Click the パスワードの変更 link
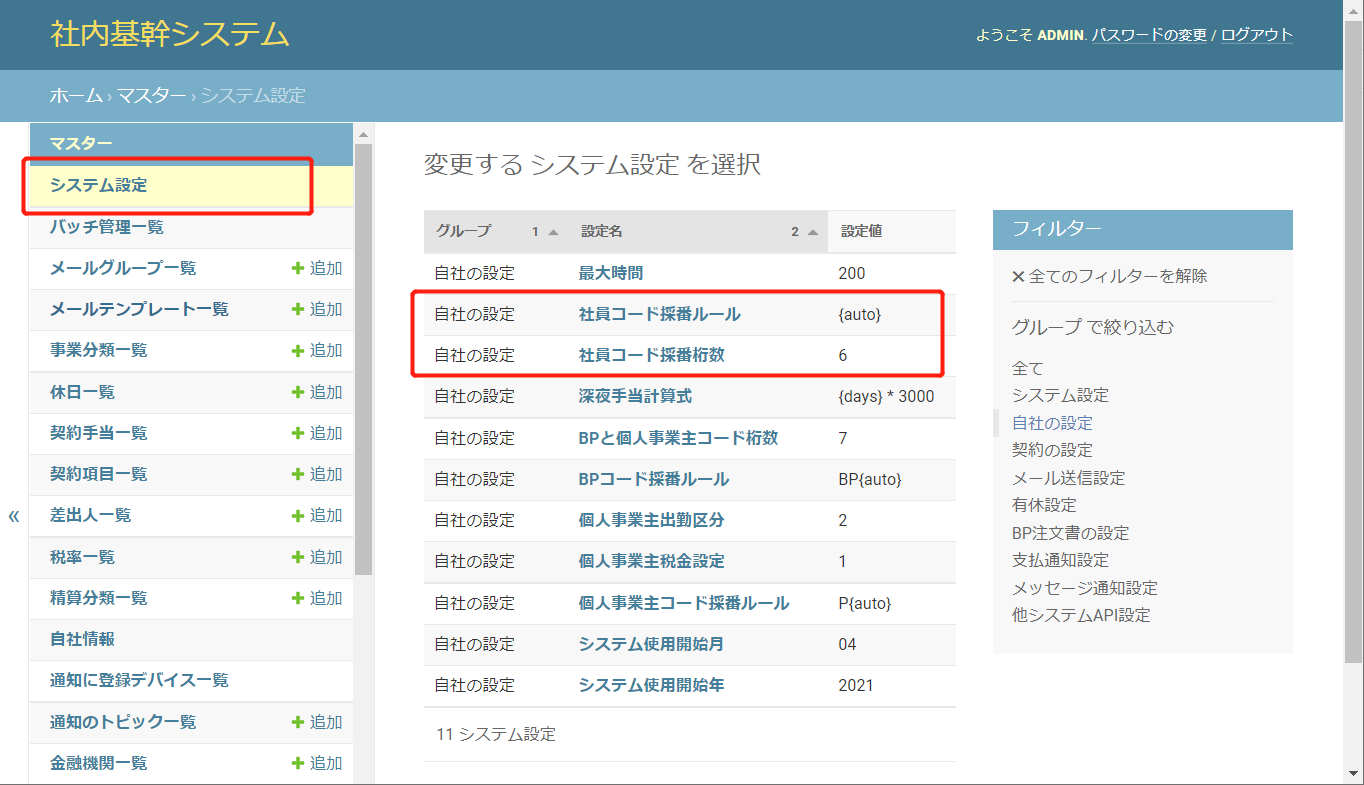Viewport: 1364px width, 785px height. [1149, 35]
